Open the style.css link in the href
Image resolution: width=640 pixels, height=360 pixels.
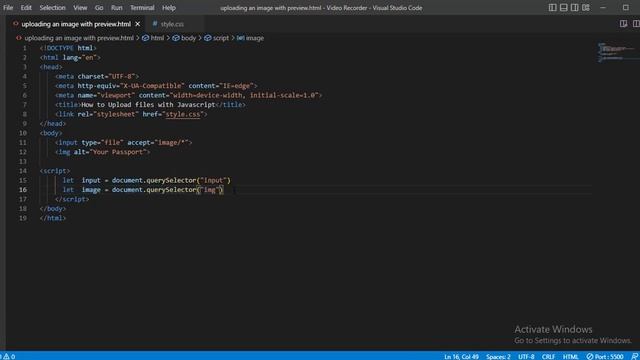(x=183, y=114)
